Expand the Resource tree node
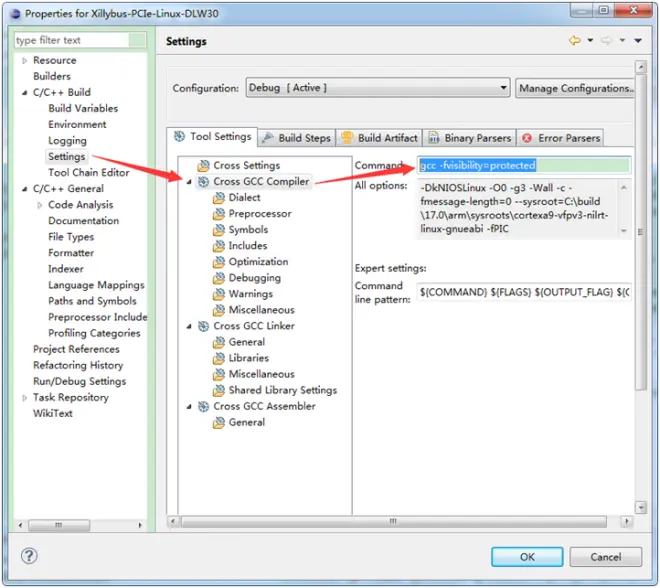Viewport: 660px width, 588px height. point(24,61)
